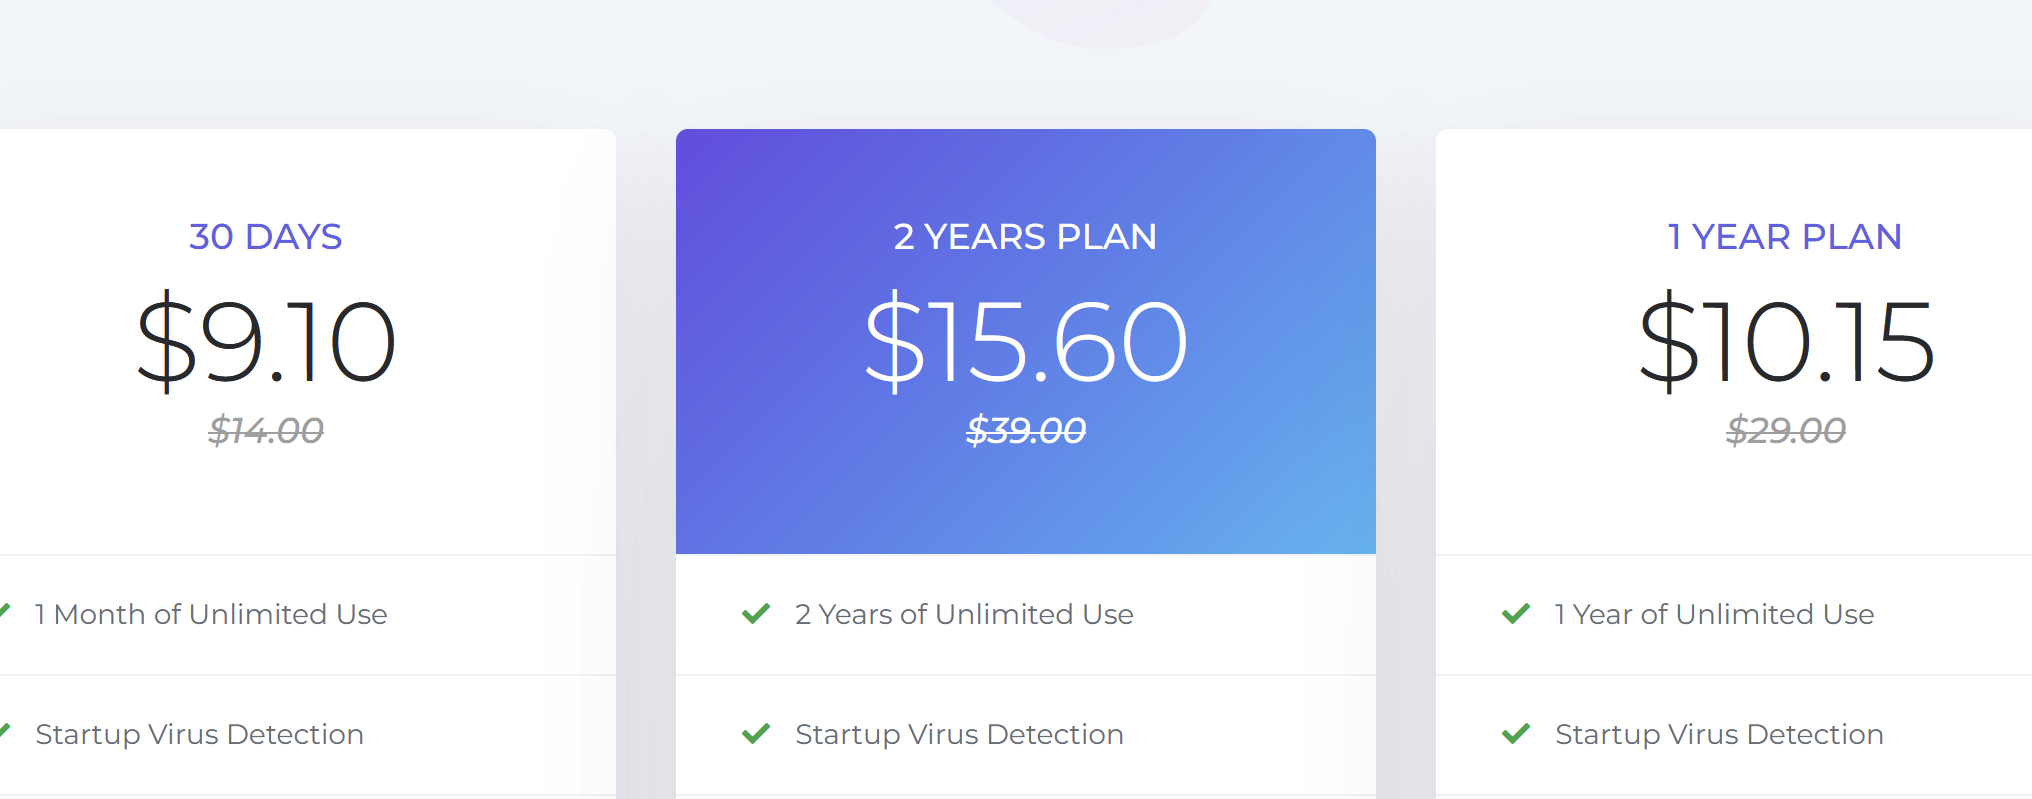Image resolution: width=2032 pixels, height=799 pixels.
Task: Click checkmark next to 1 Month of Unlimited Use
Action: [x=4, y=611]
